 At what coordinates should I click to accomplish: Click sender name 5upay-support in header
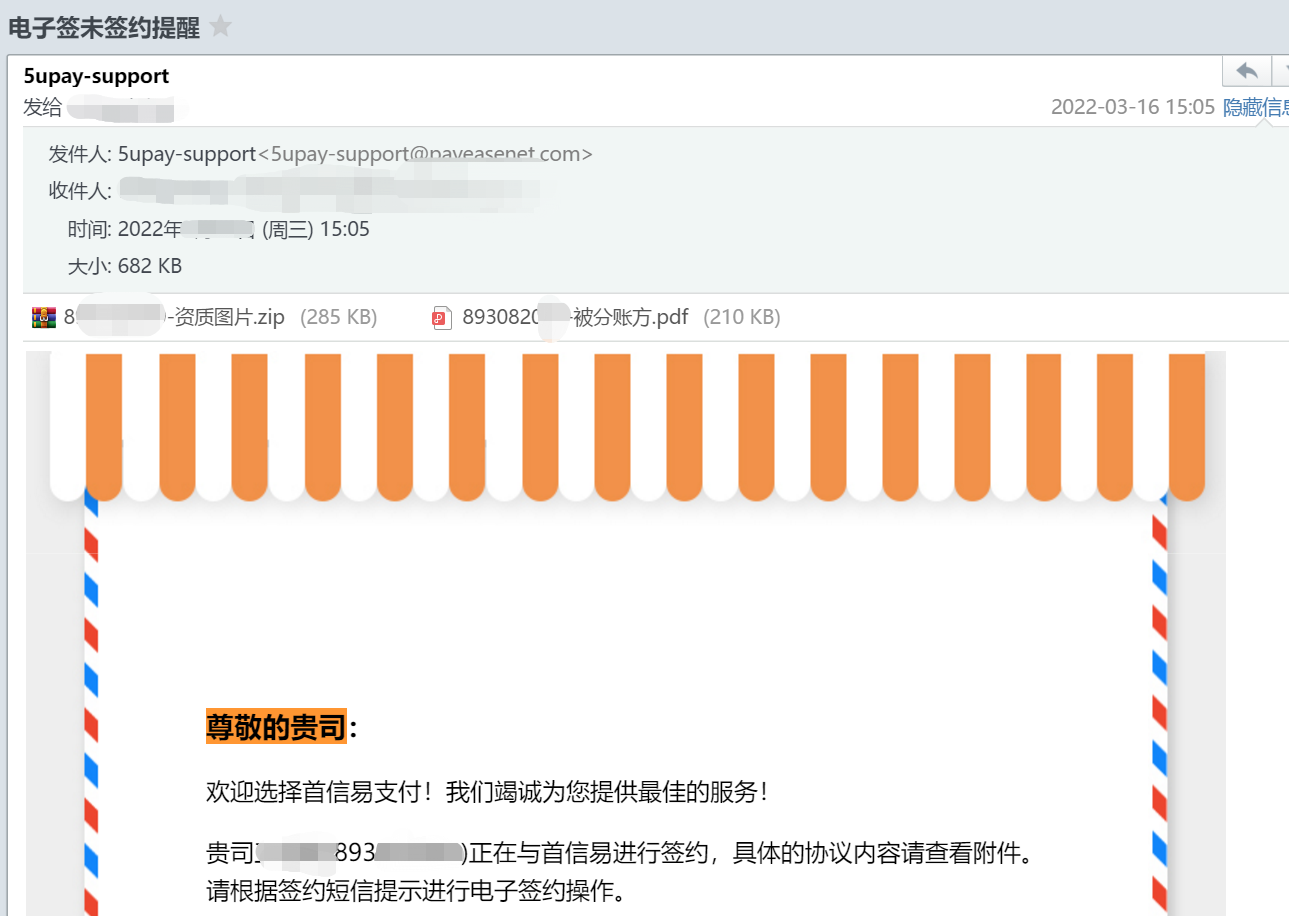point(96,76)
